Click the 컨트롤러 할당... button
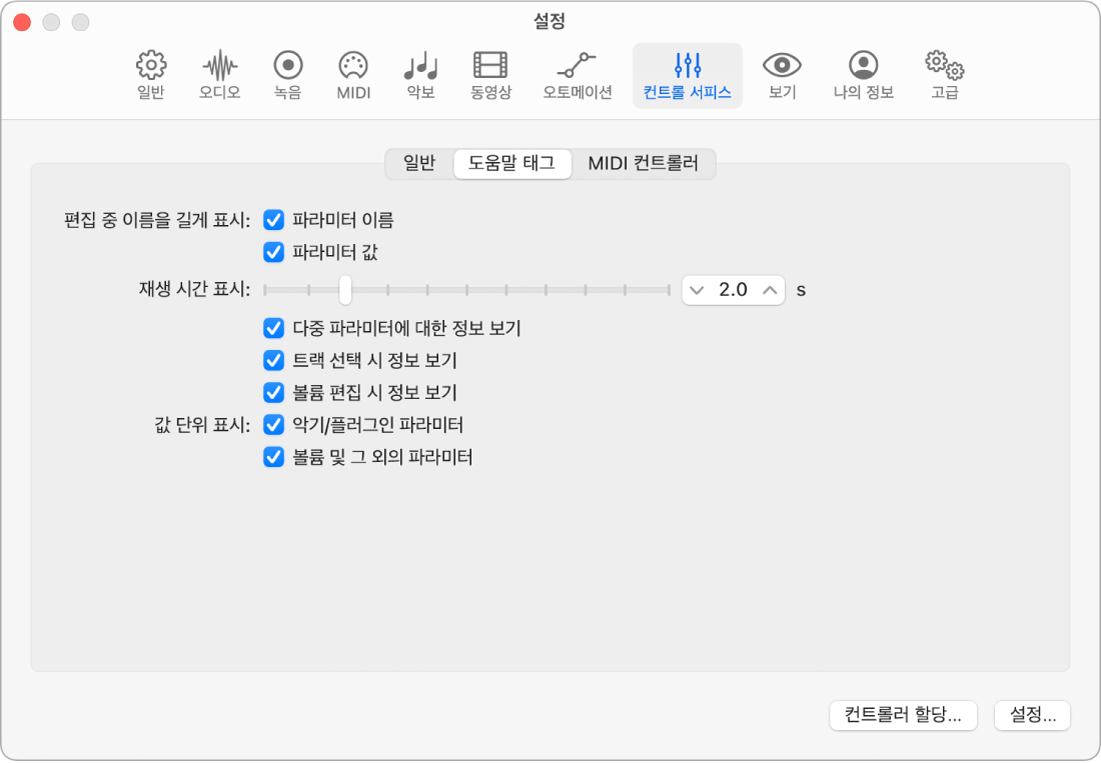The image size is (1101, 763). 903,715
